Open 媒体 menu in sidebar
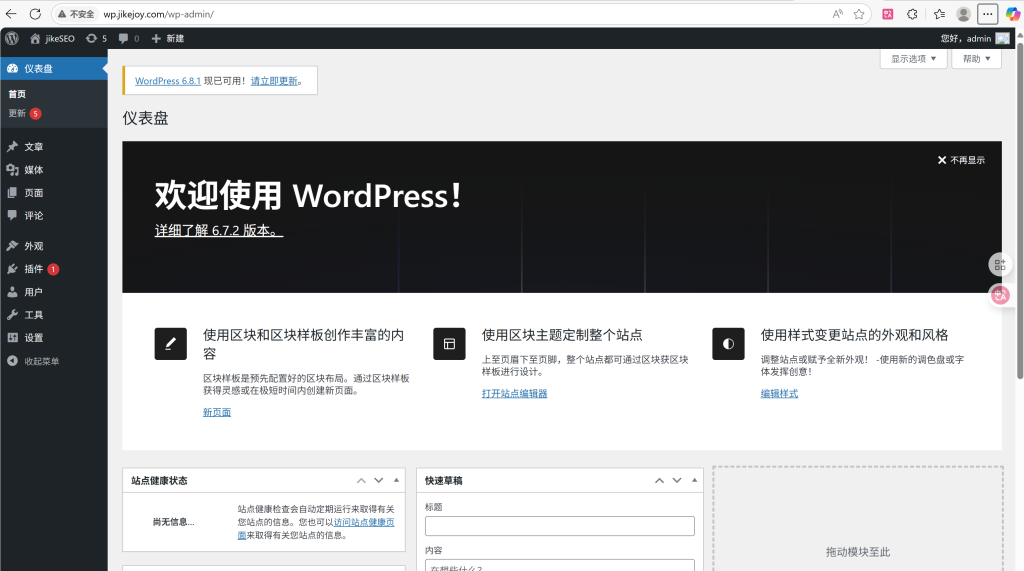This screenshot has height=571, width=1024. coord(54,170)
